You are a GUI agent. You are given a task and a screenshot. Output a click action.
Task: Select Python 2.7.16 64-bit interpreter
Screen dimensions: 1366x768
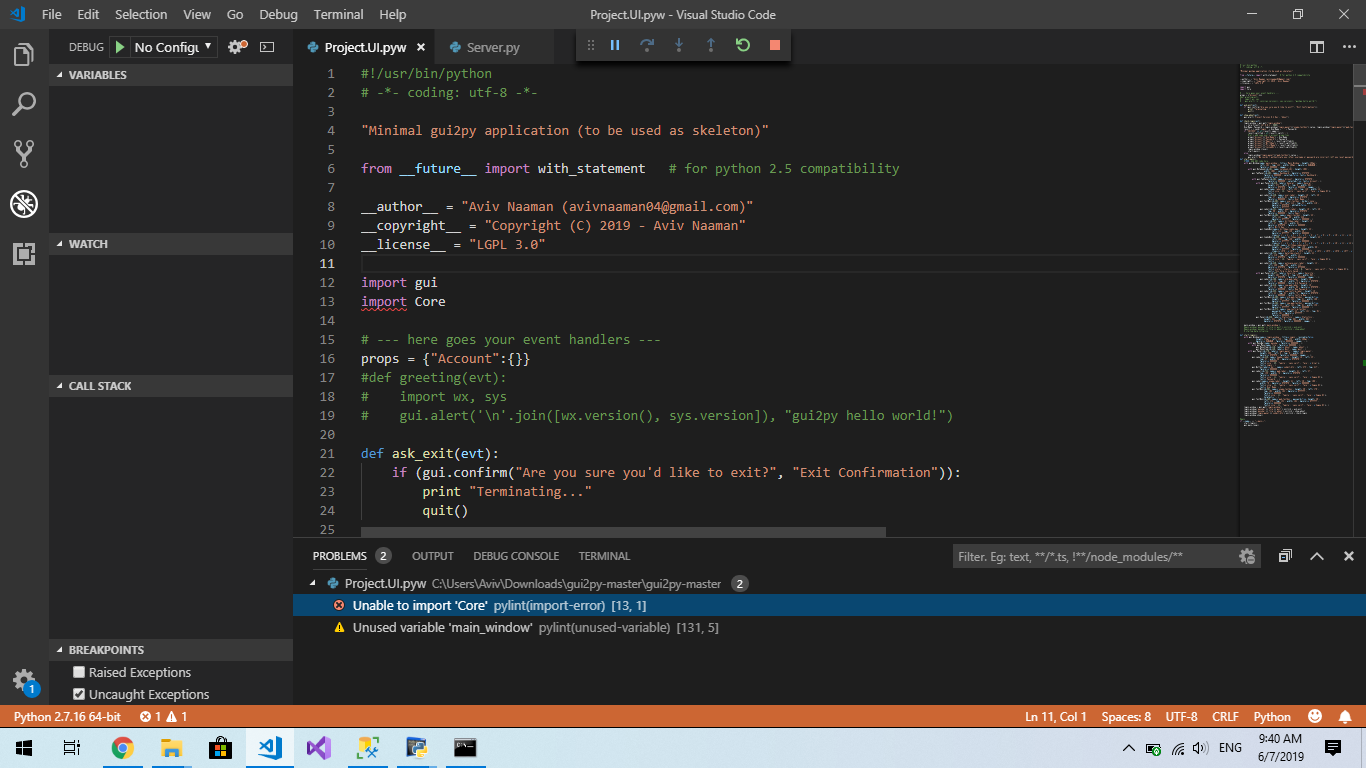coord(67,717)
